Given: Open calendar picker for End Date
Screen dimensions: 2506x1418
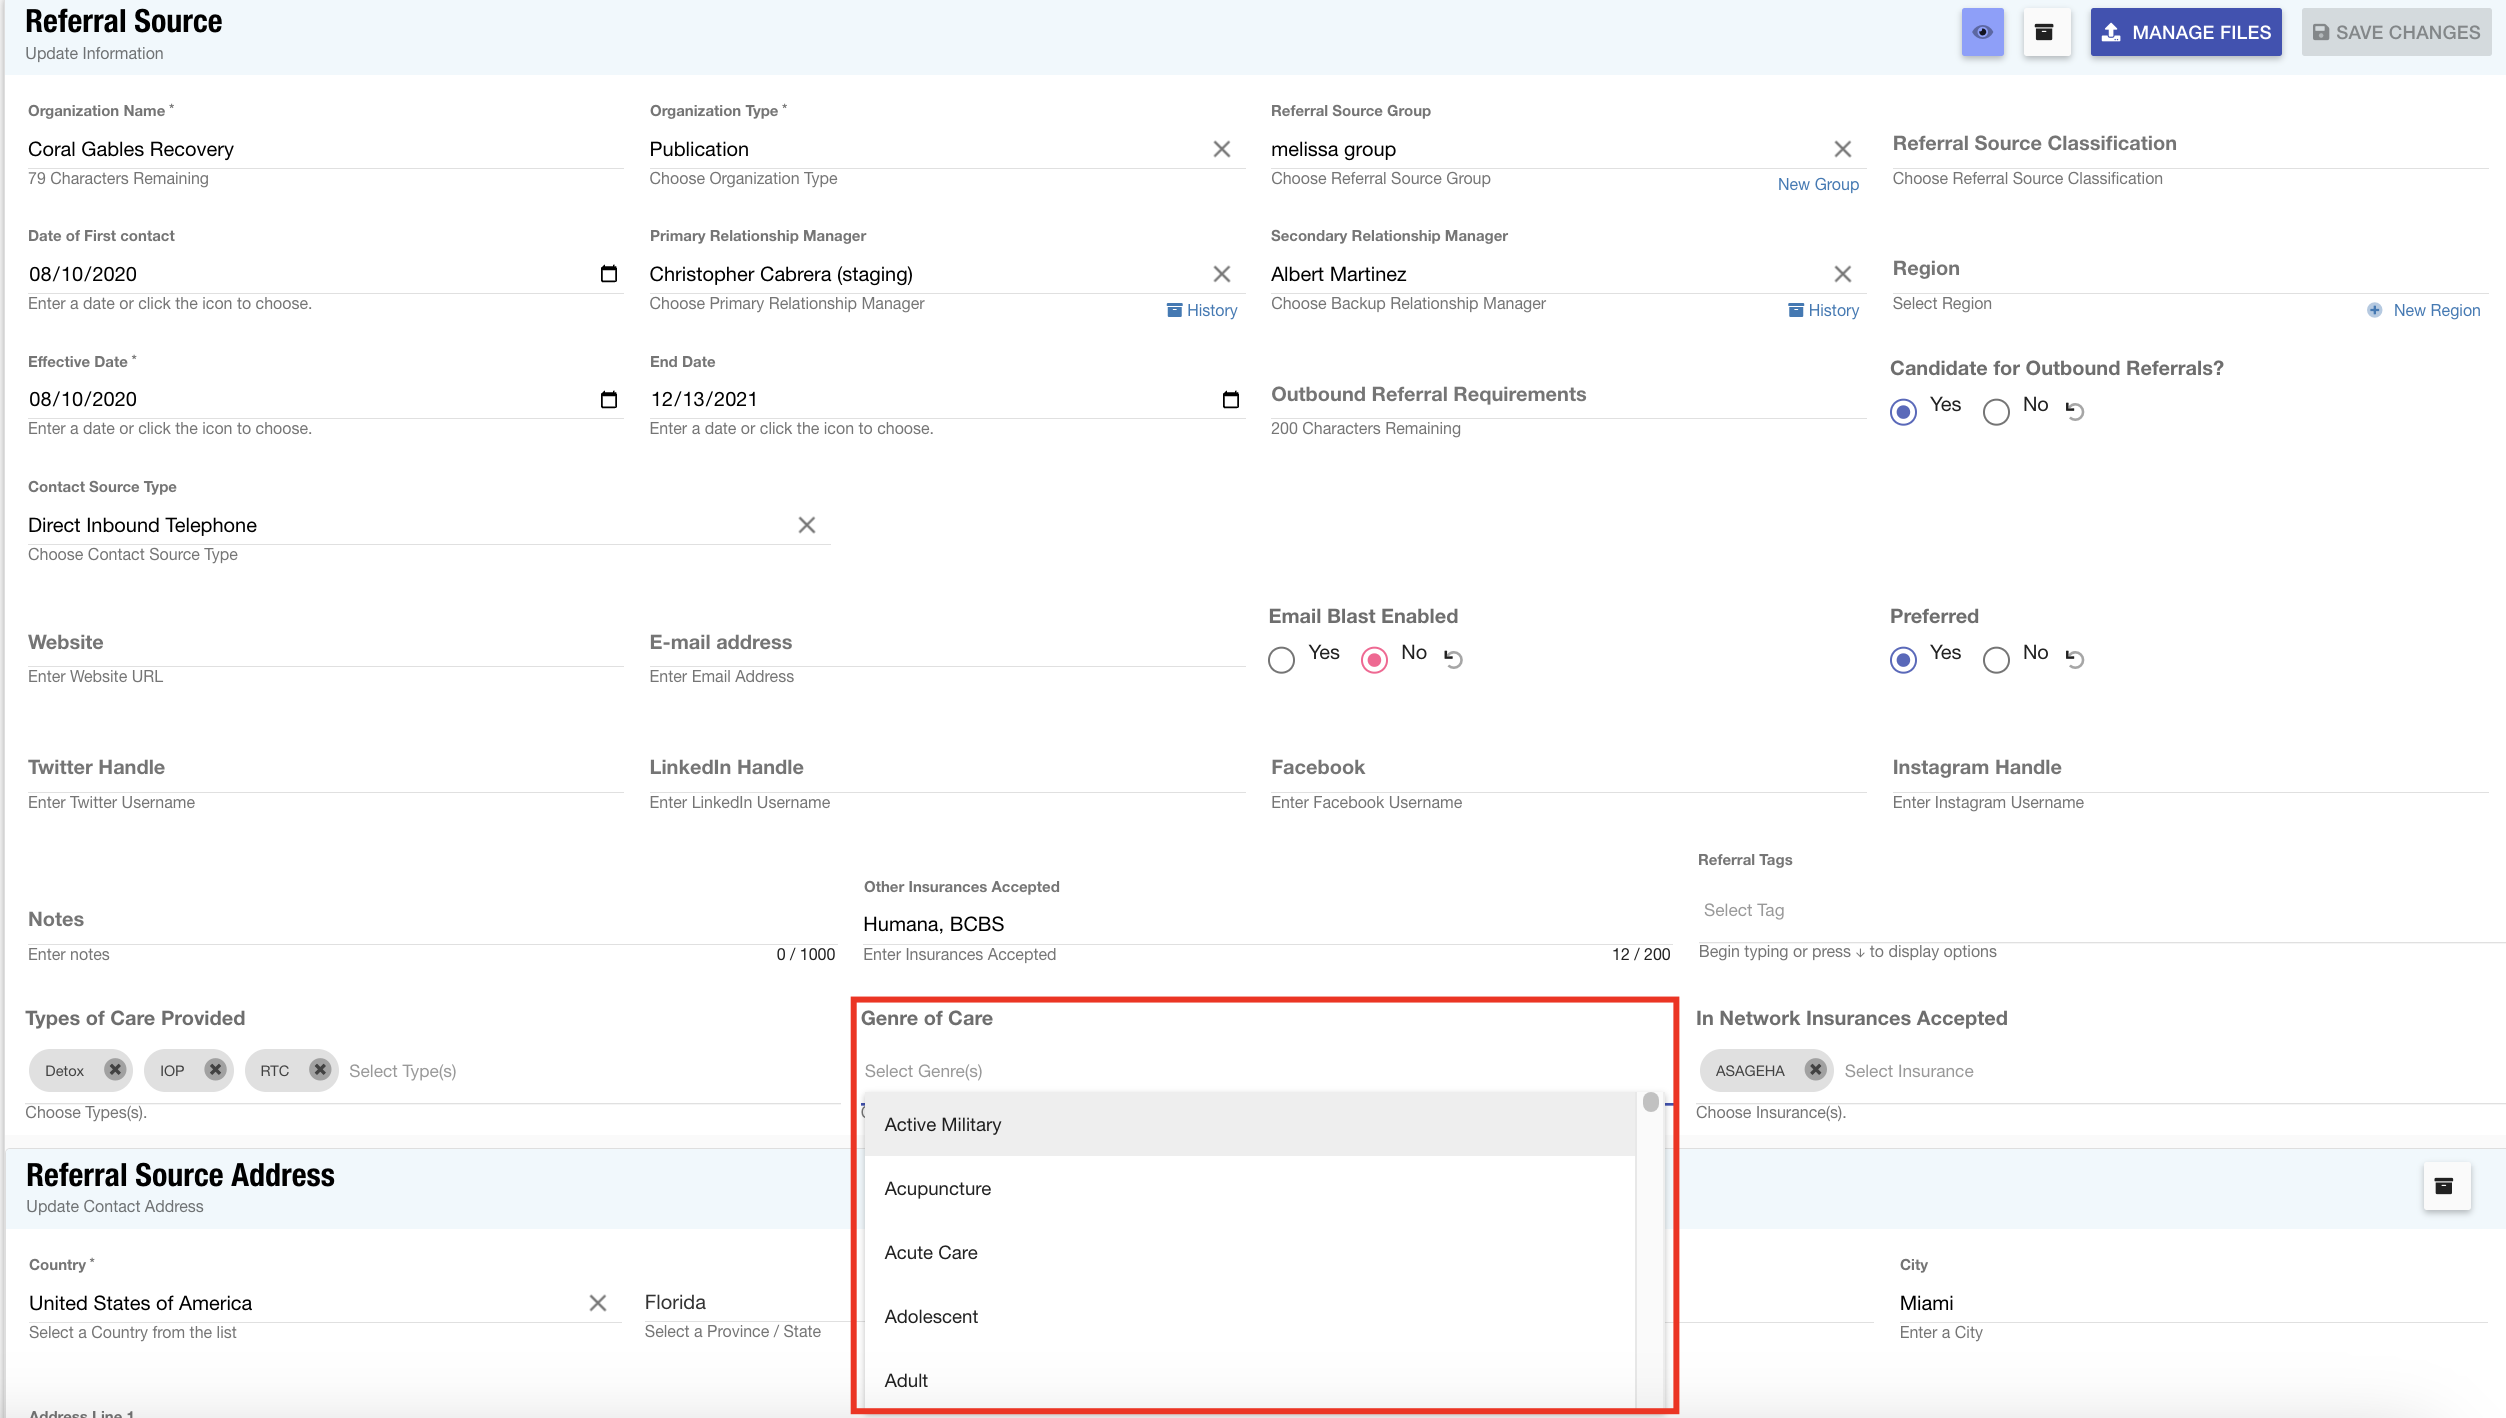Looking at the screenshot, I should 1230,399.
